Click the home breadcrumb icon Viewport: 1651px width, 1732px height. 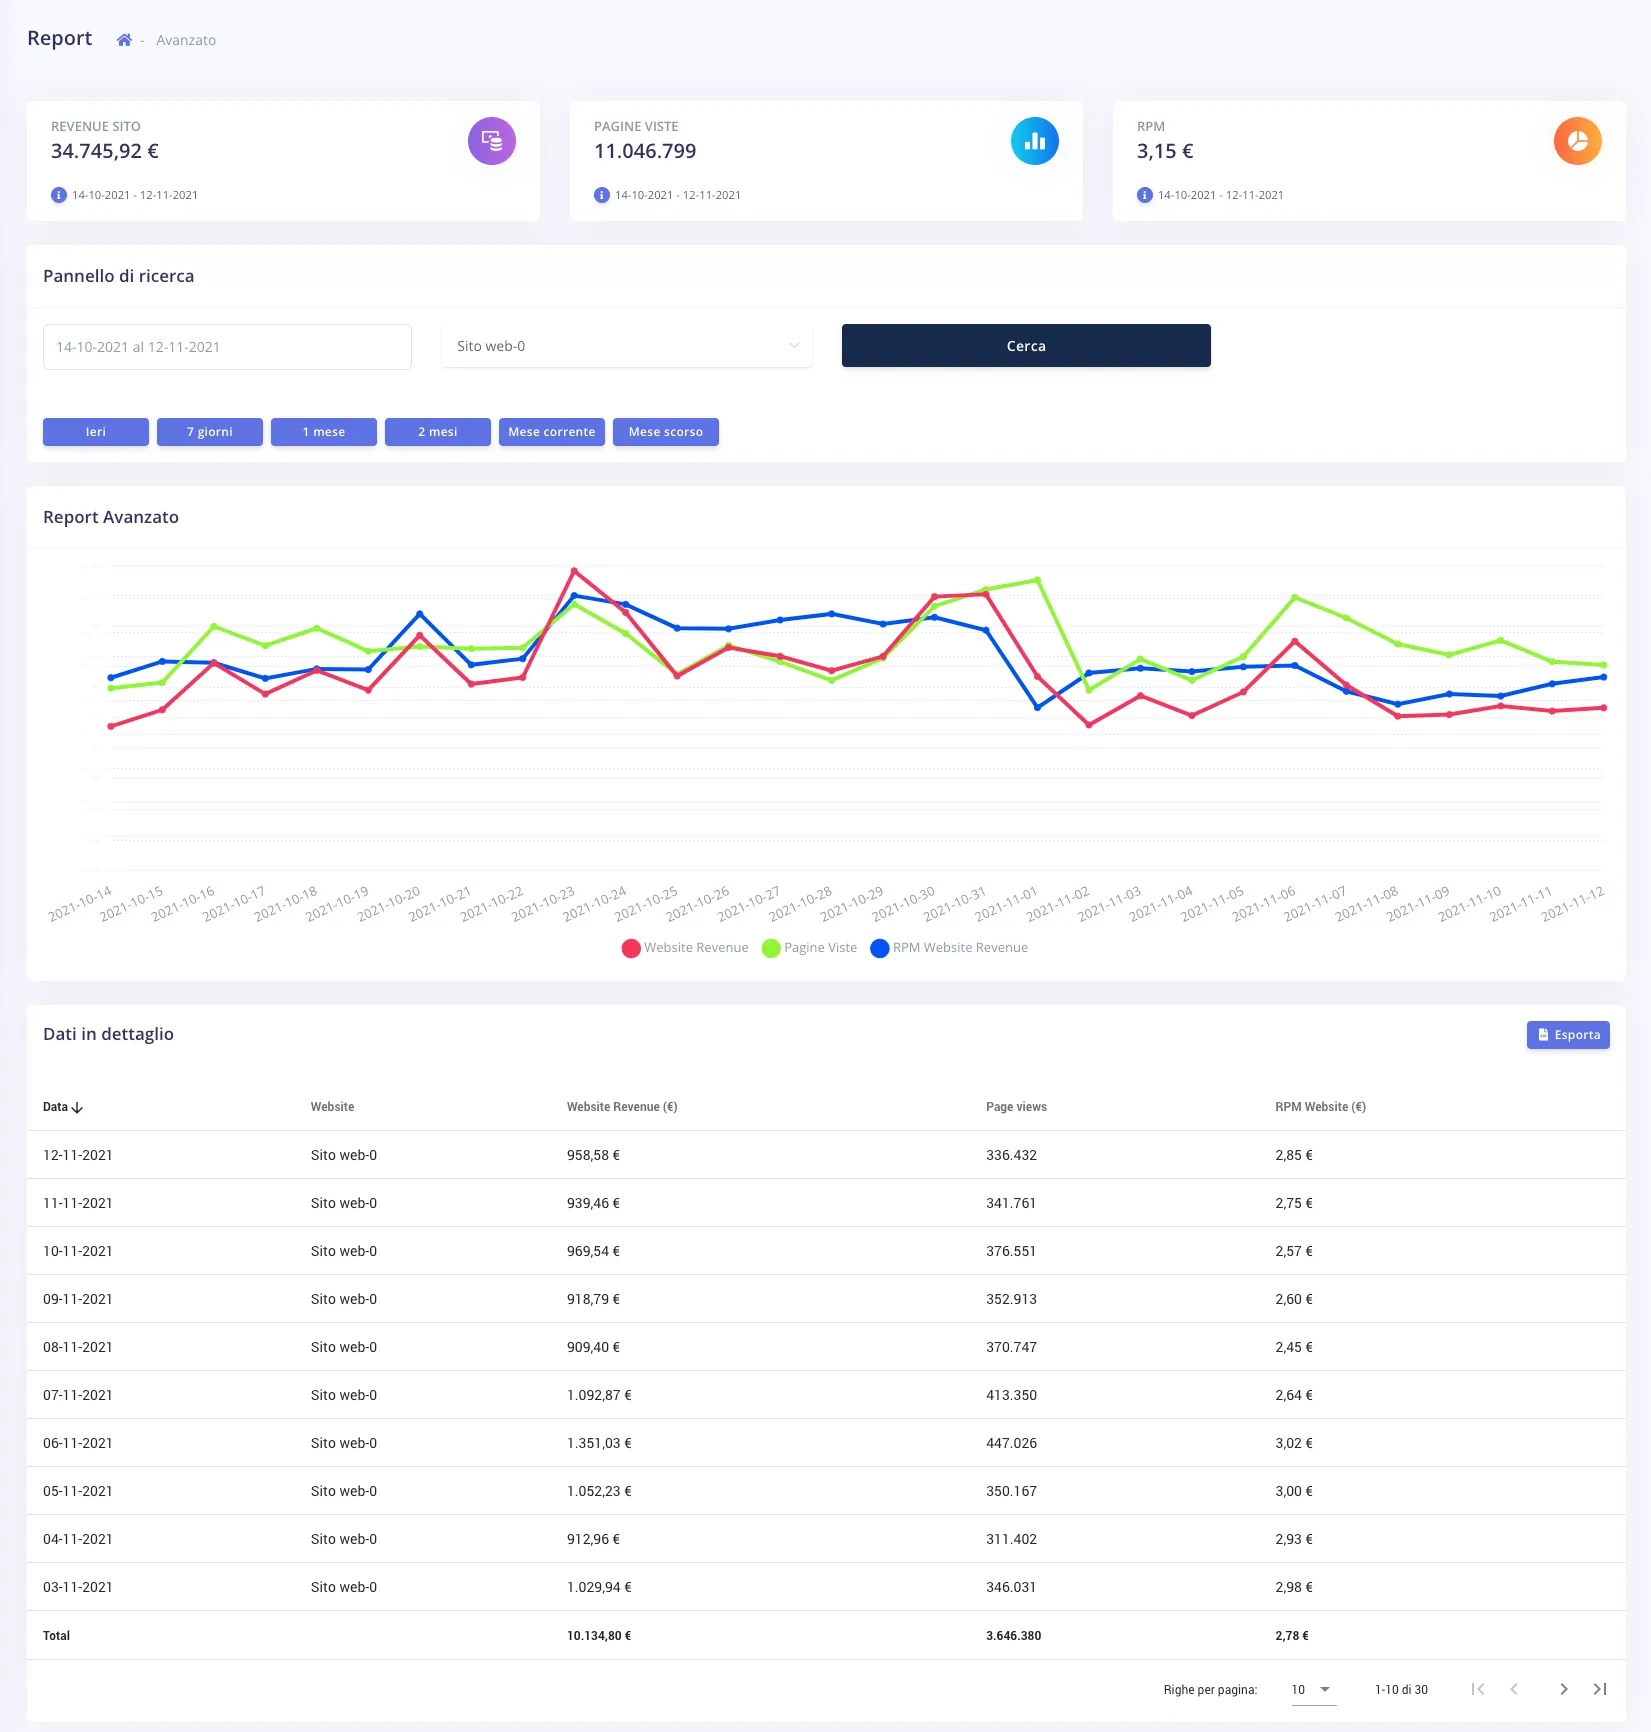124,40
